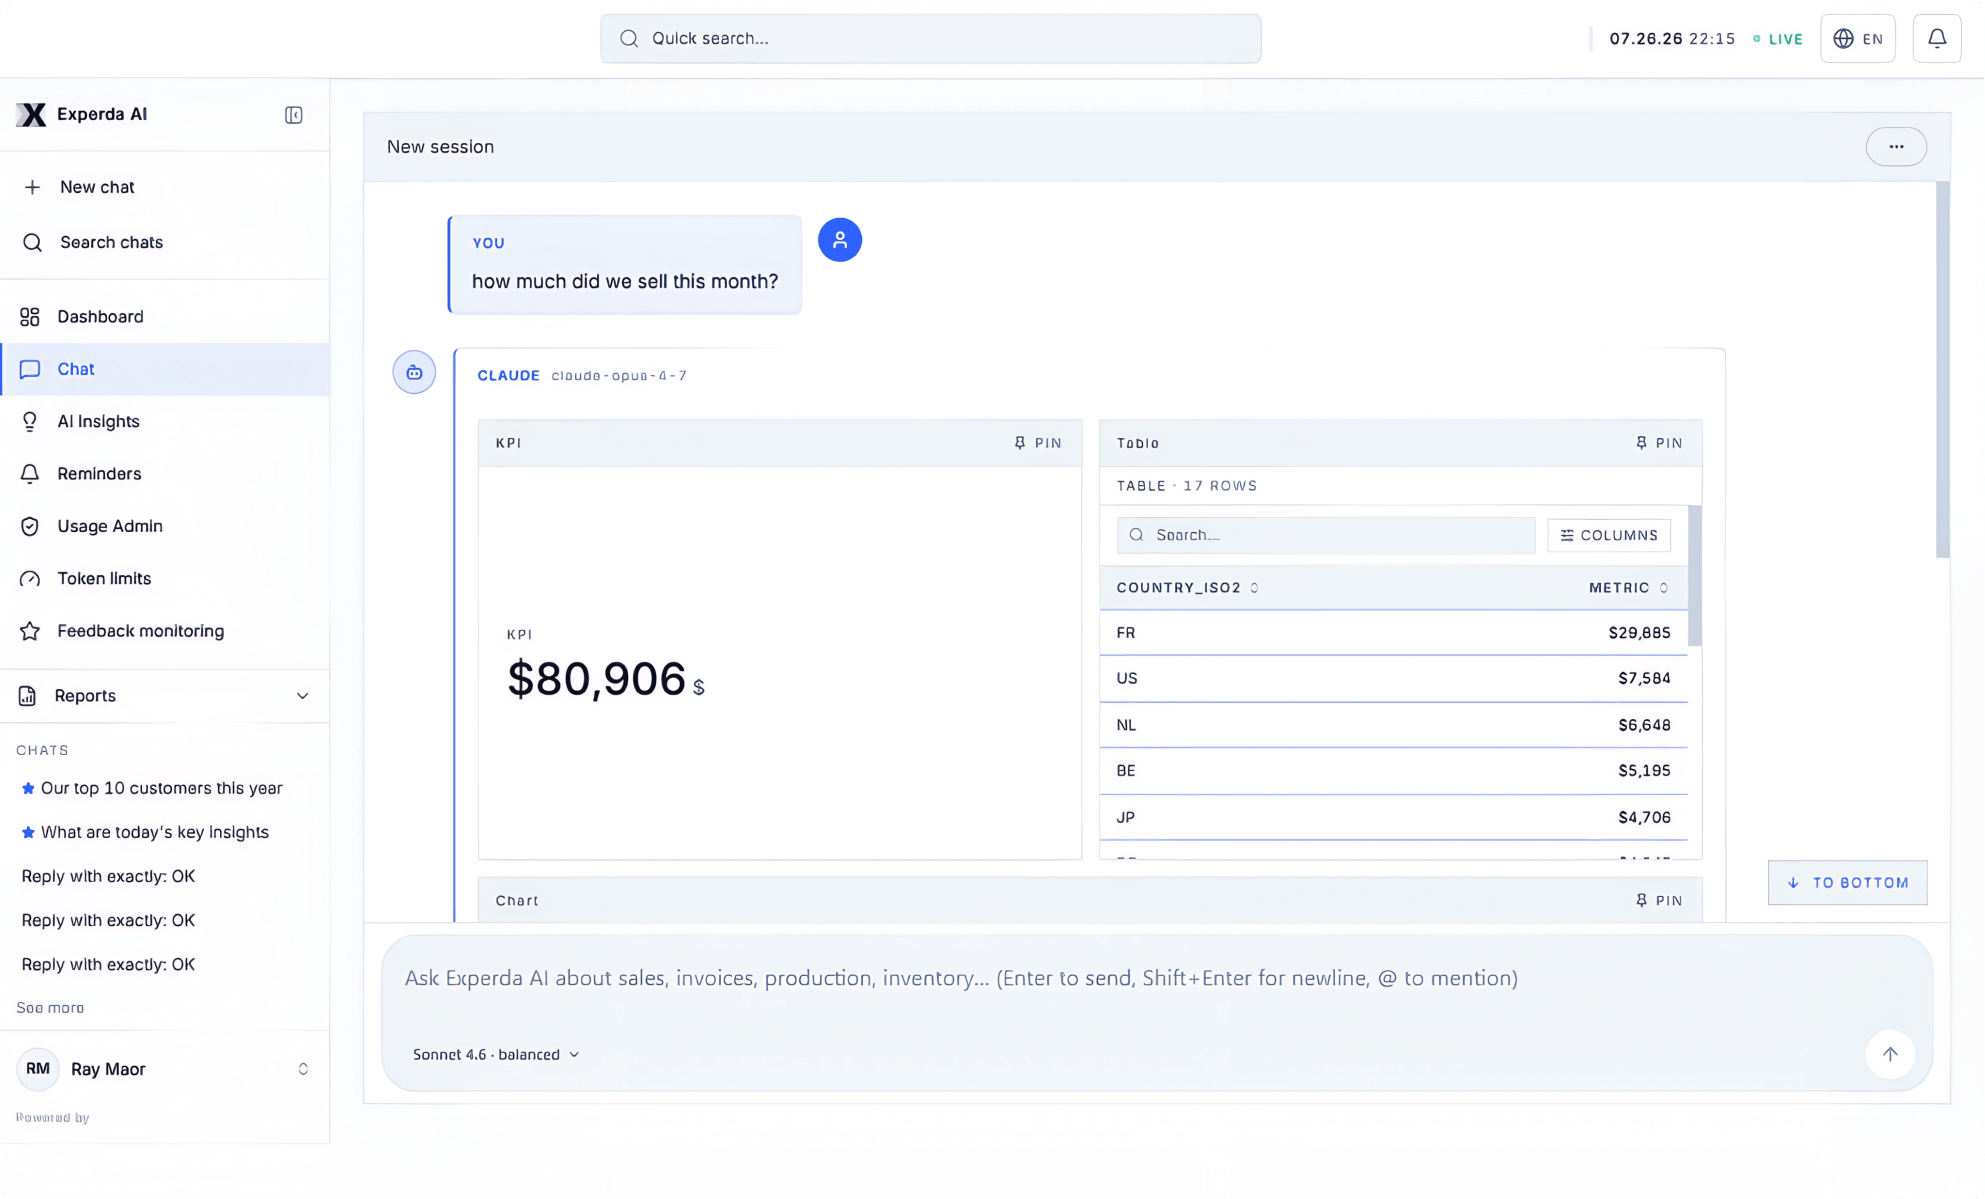Click the table's vertical scrollbar
1985x1199 pixels.
[x=1695, y=576]
